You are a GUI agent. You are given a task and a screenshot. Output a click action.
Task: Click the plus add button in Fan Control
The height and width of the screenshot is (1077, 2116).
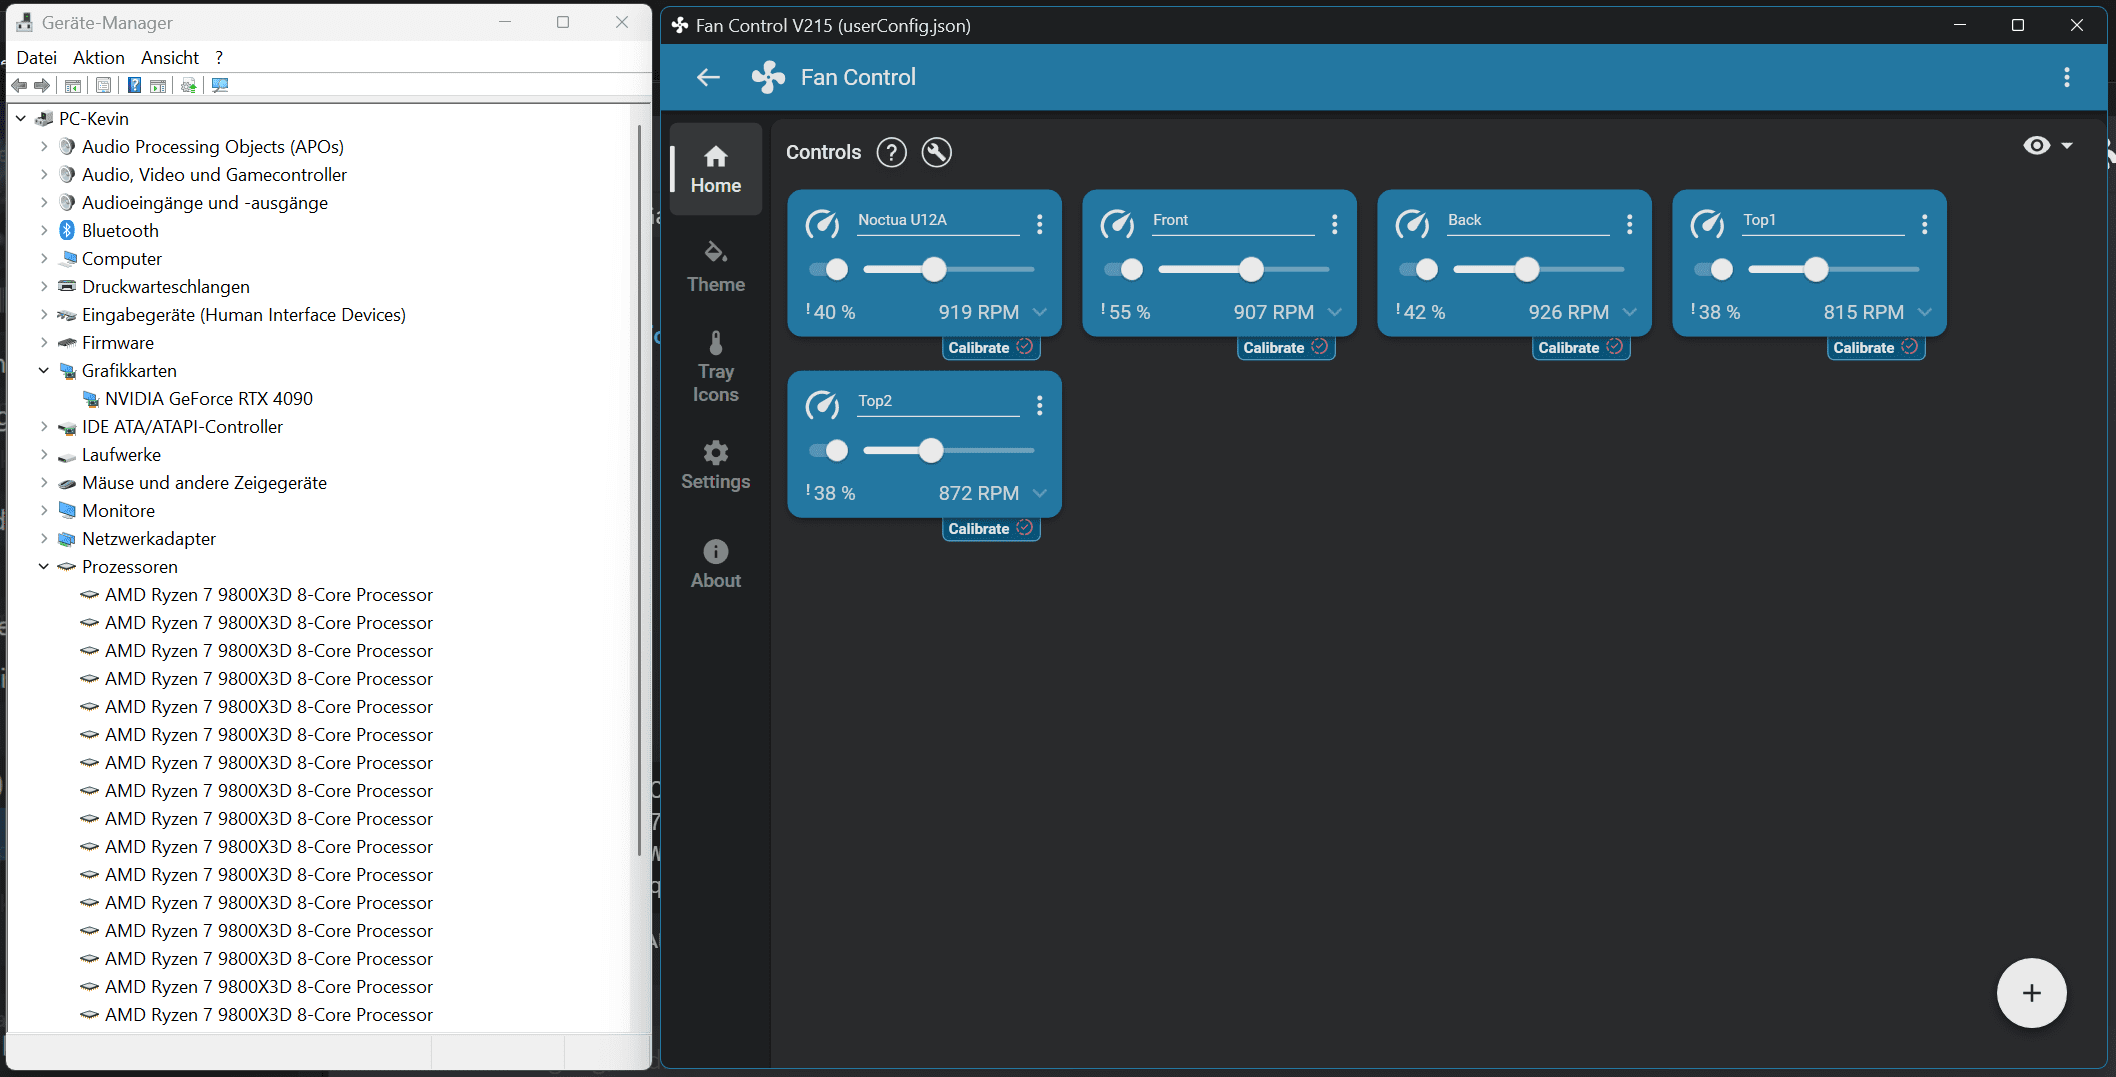pyautogui.click(x=2031, y=993)
